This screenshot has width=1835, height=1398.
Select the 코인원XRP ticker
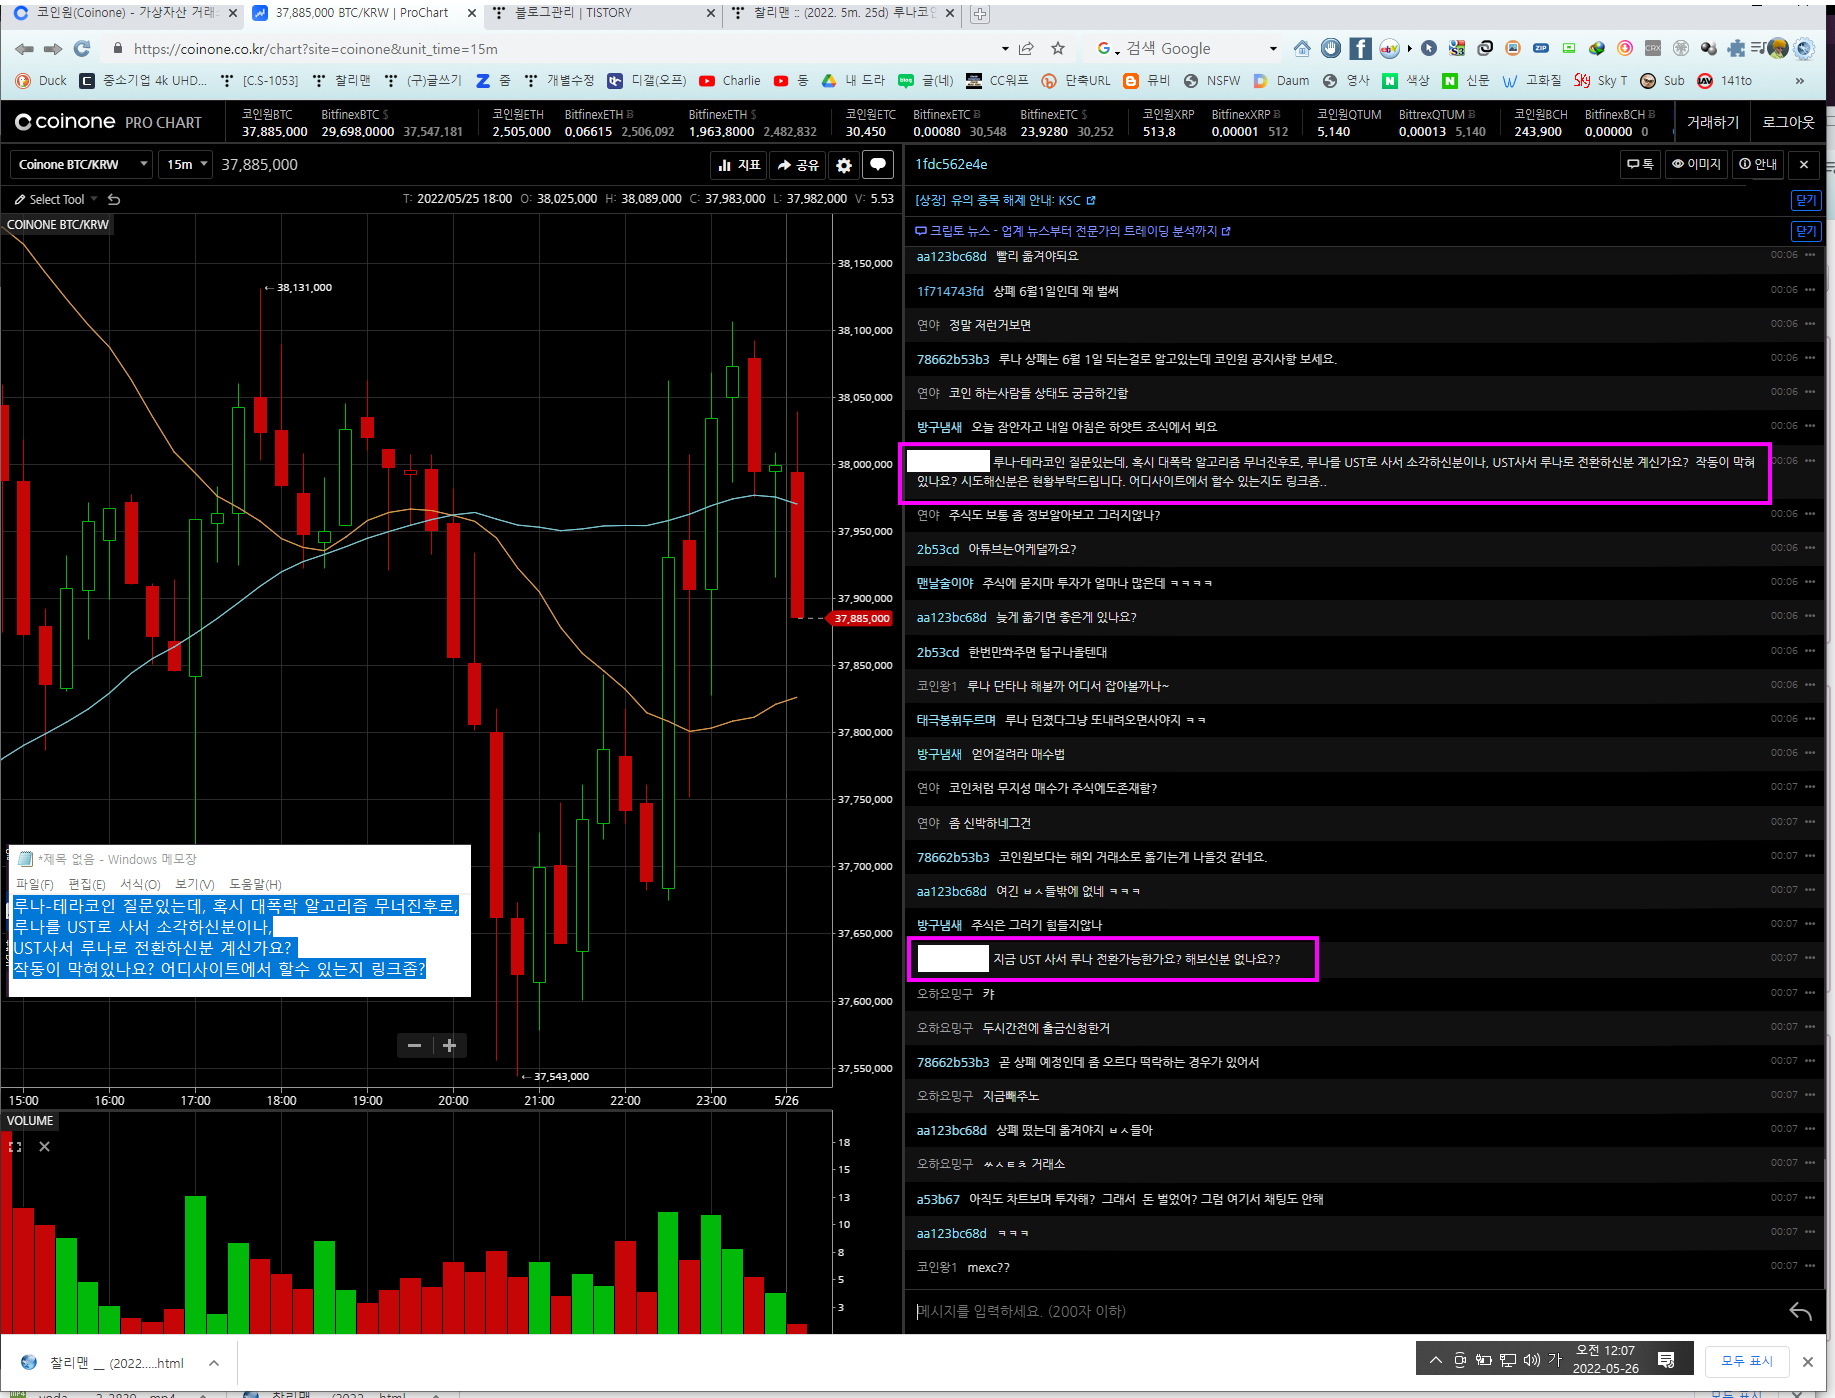[x=1168, y=123]
